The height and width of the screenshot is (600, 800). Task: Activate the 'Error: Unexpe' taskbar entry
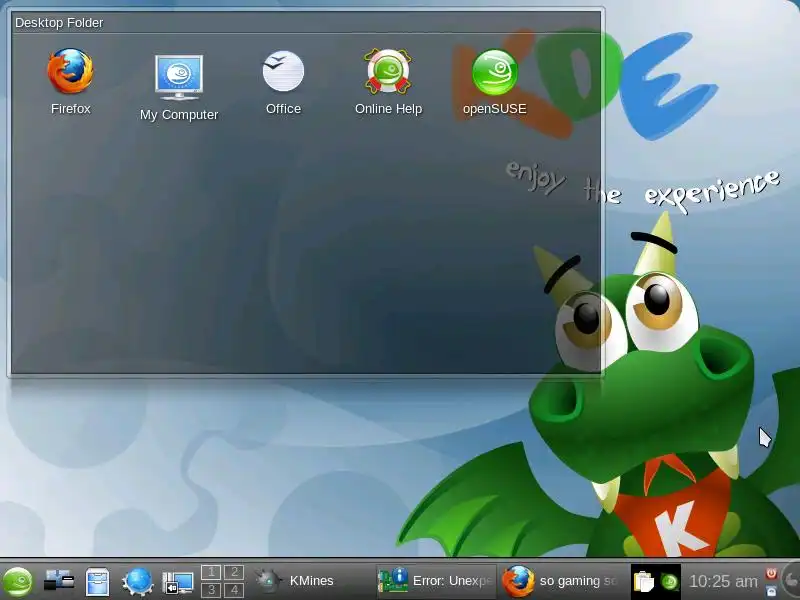[436, 581]
